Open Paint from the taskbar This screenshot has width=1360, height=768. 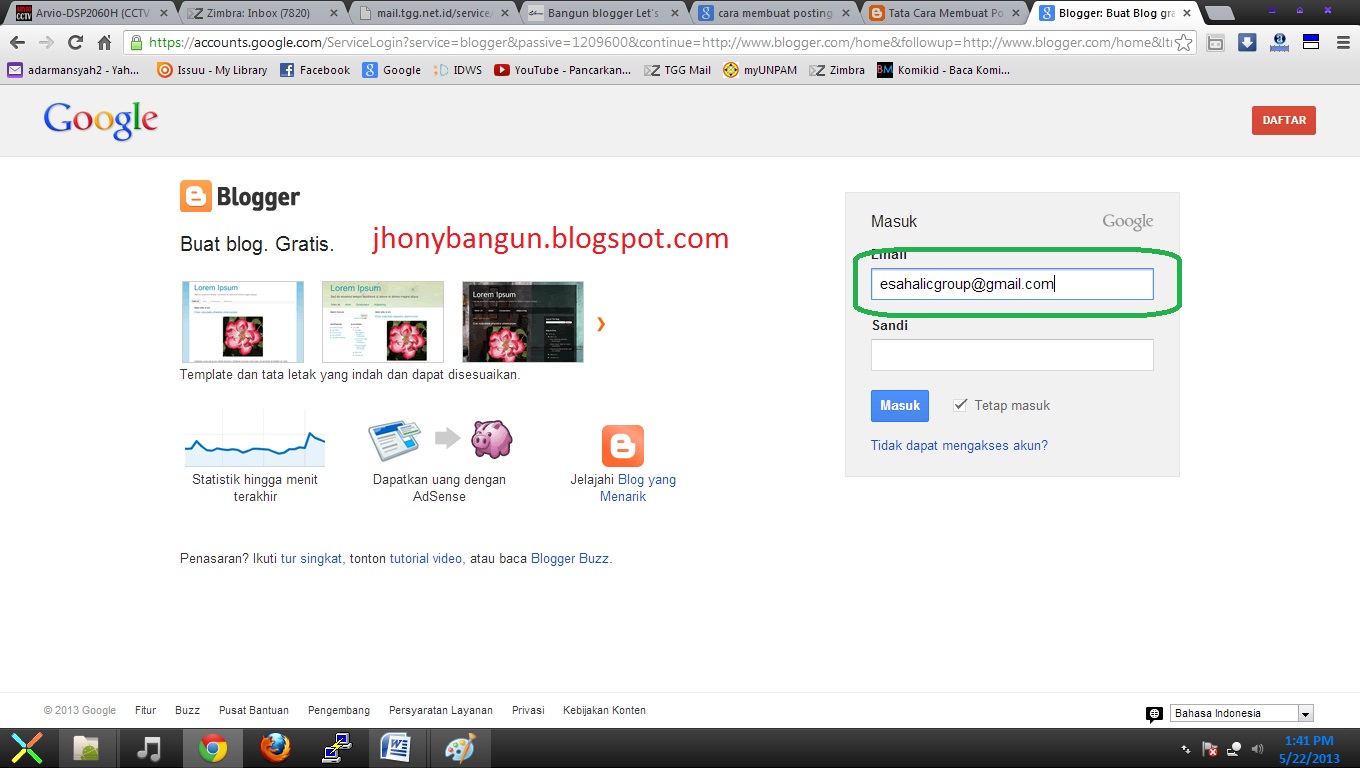click(x=460, y=748)
